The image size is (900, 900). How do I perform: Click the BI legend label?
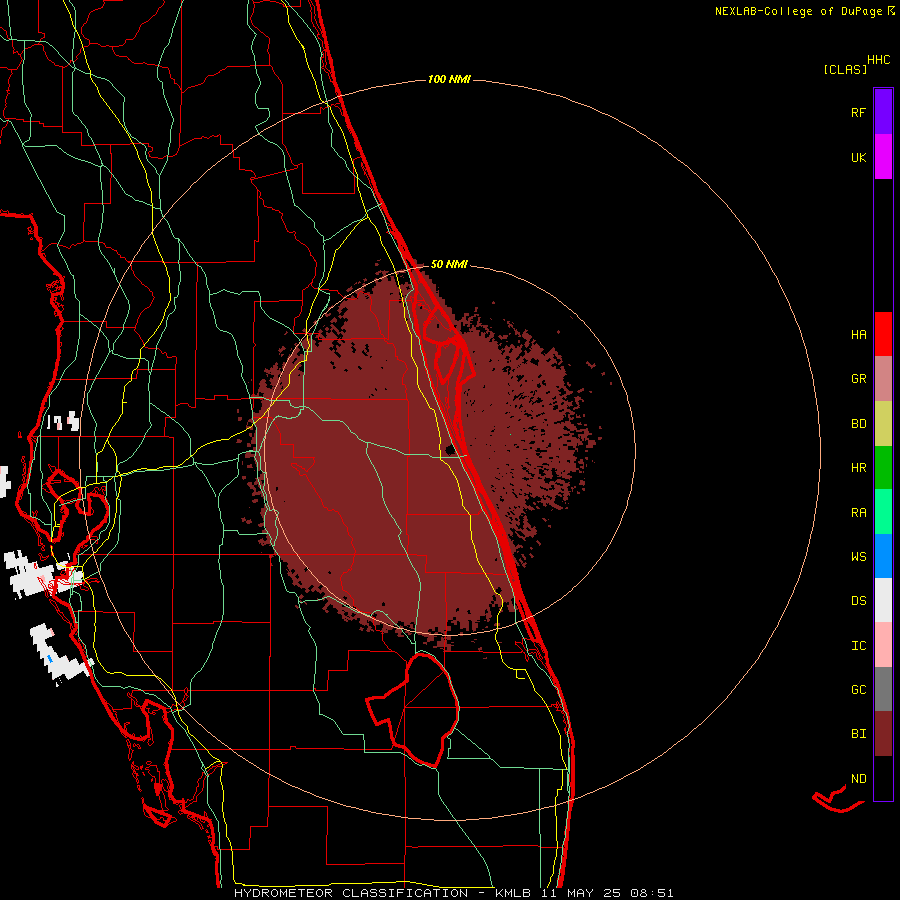(858, 734)
